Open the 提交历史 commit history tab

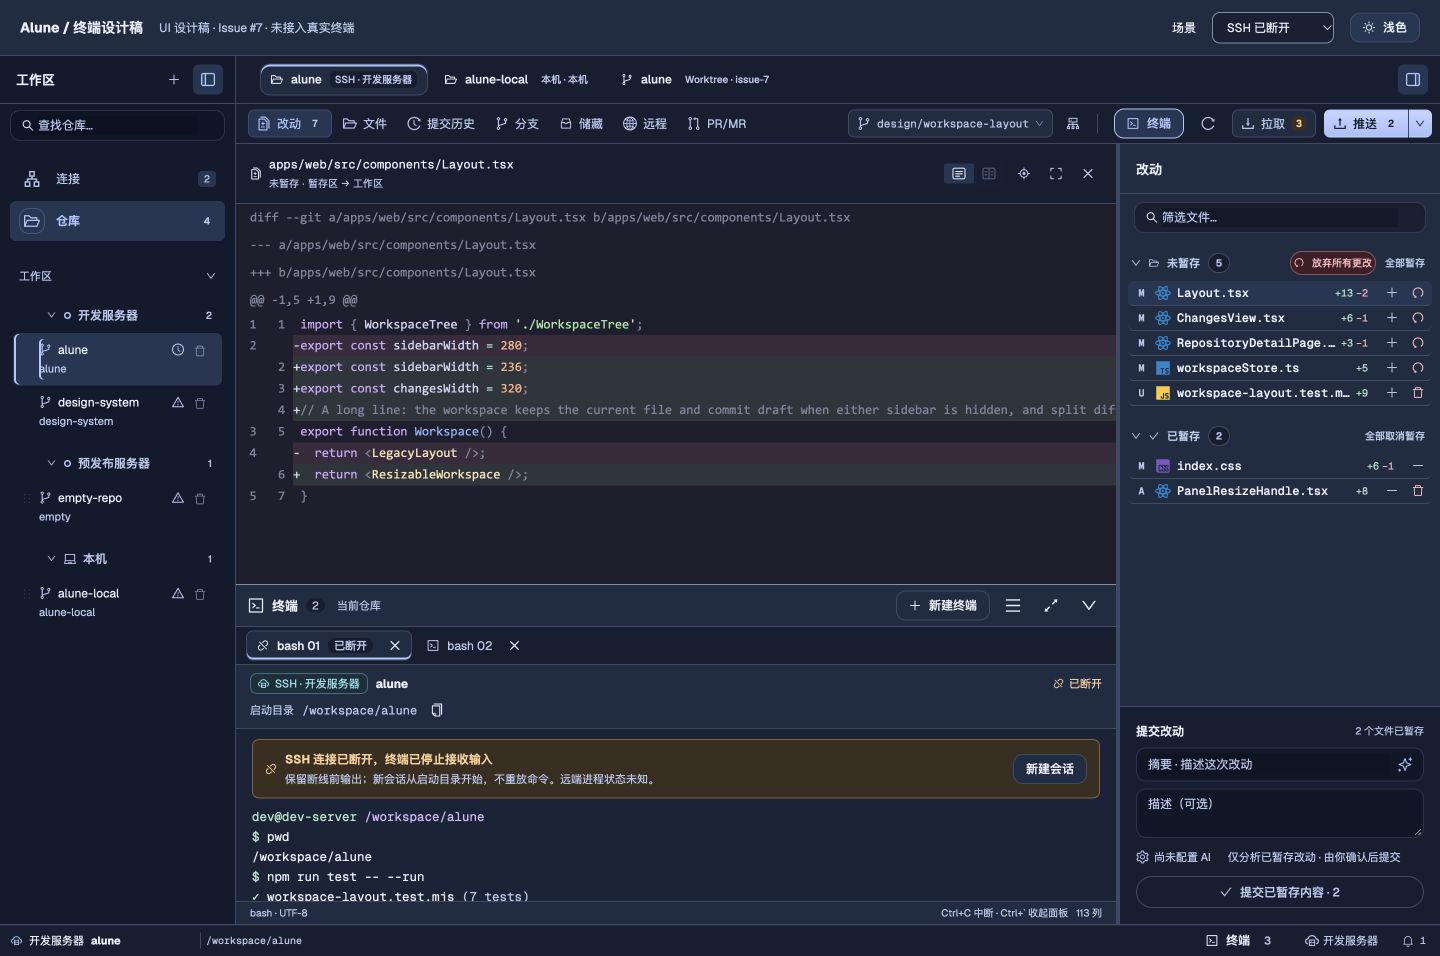point(441,124)
